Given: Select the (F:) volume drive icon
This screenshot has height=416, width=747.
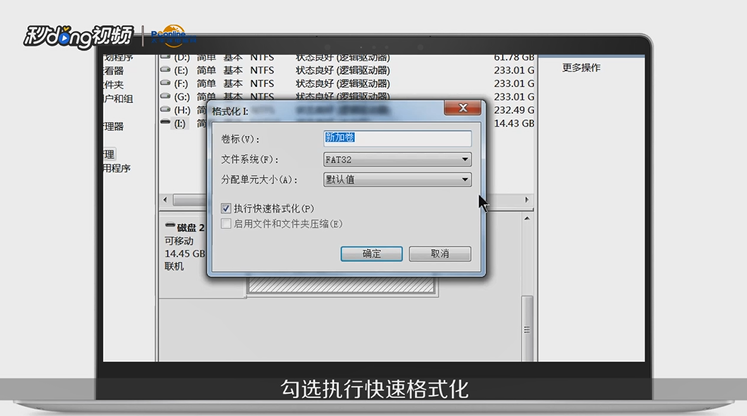Looking at the screenshot, I should tap(165, 83).
